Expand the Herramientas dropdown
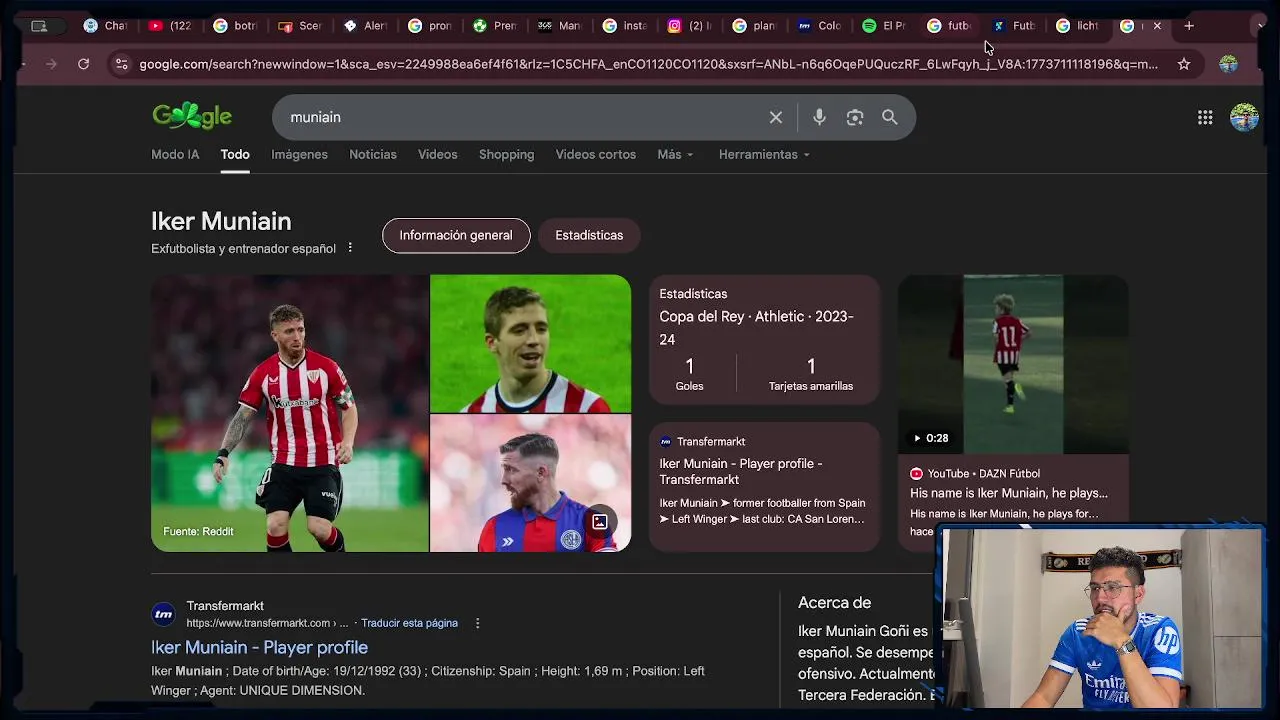Image resolution: width=1280 pixels, height=720 pixels. click(764, 154)
